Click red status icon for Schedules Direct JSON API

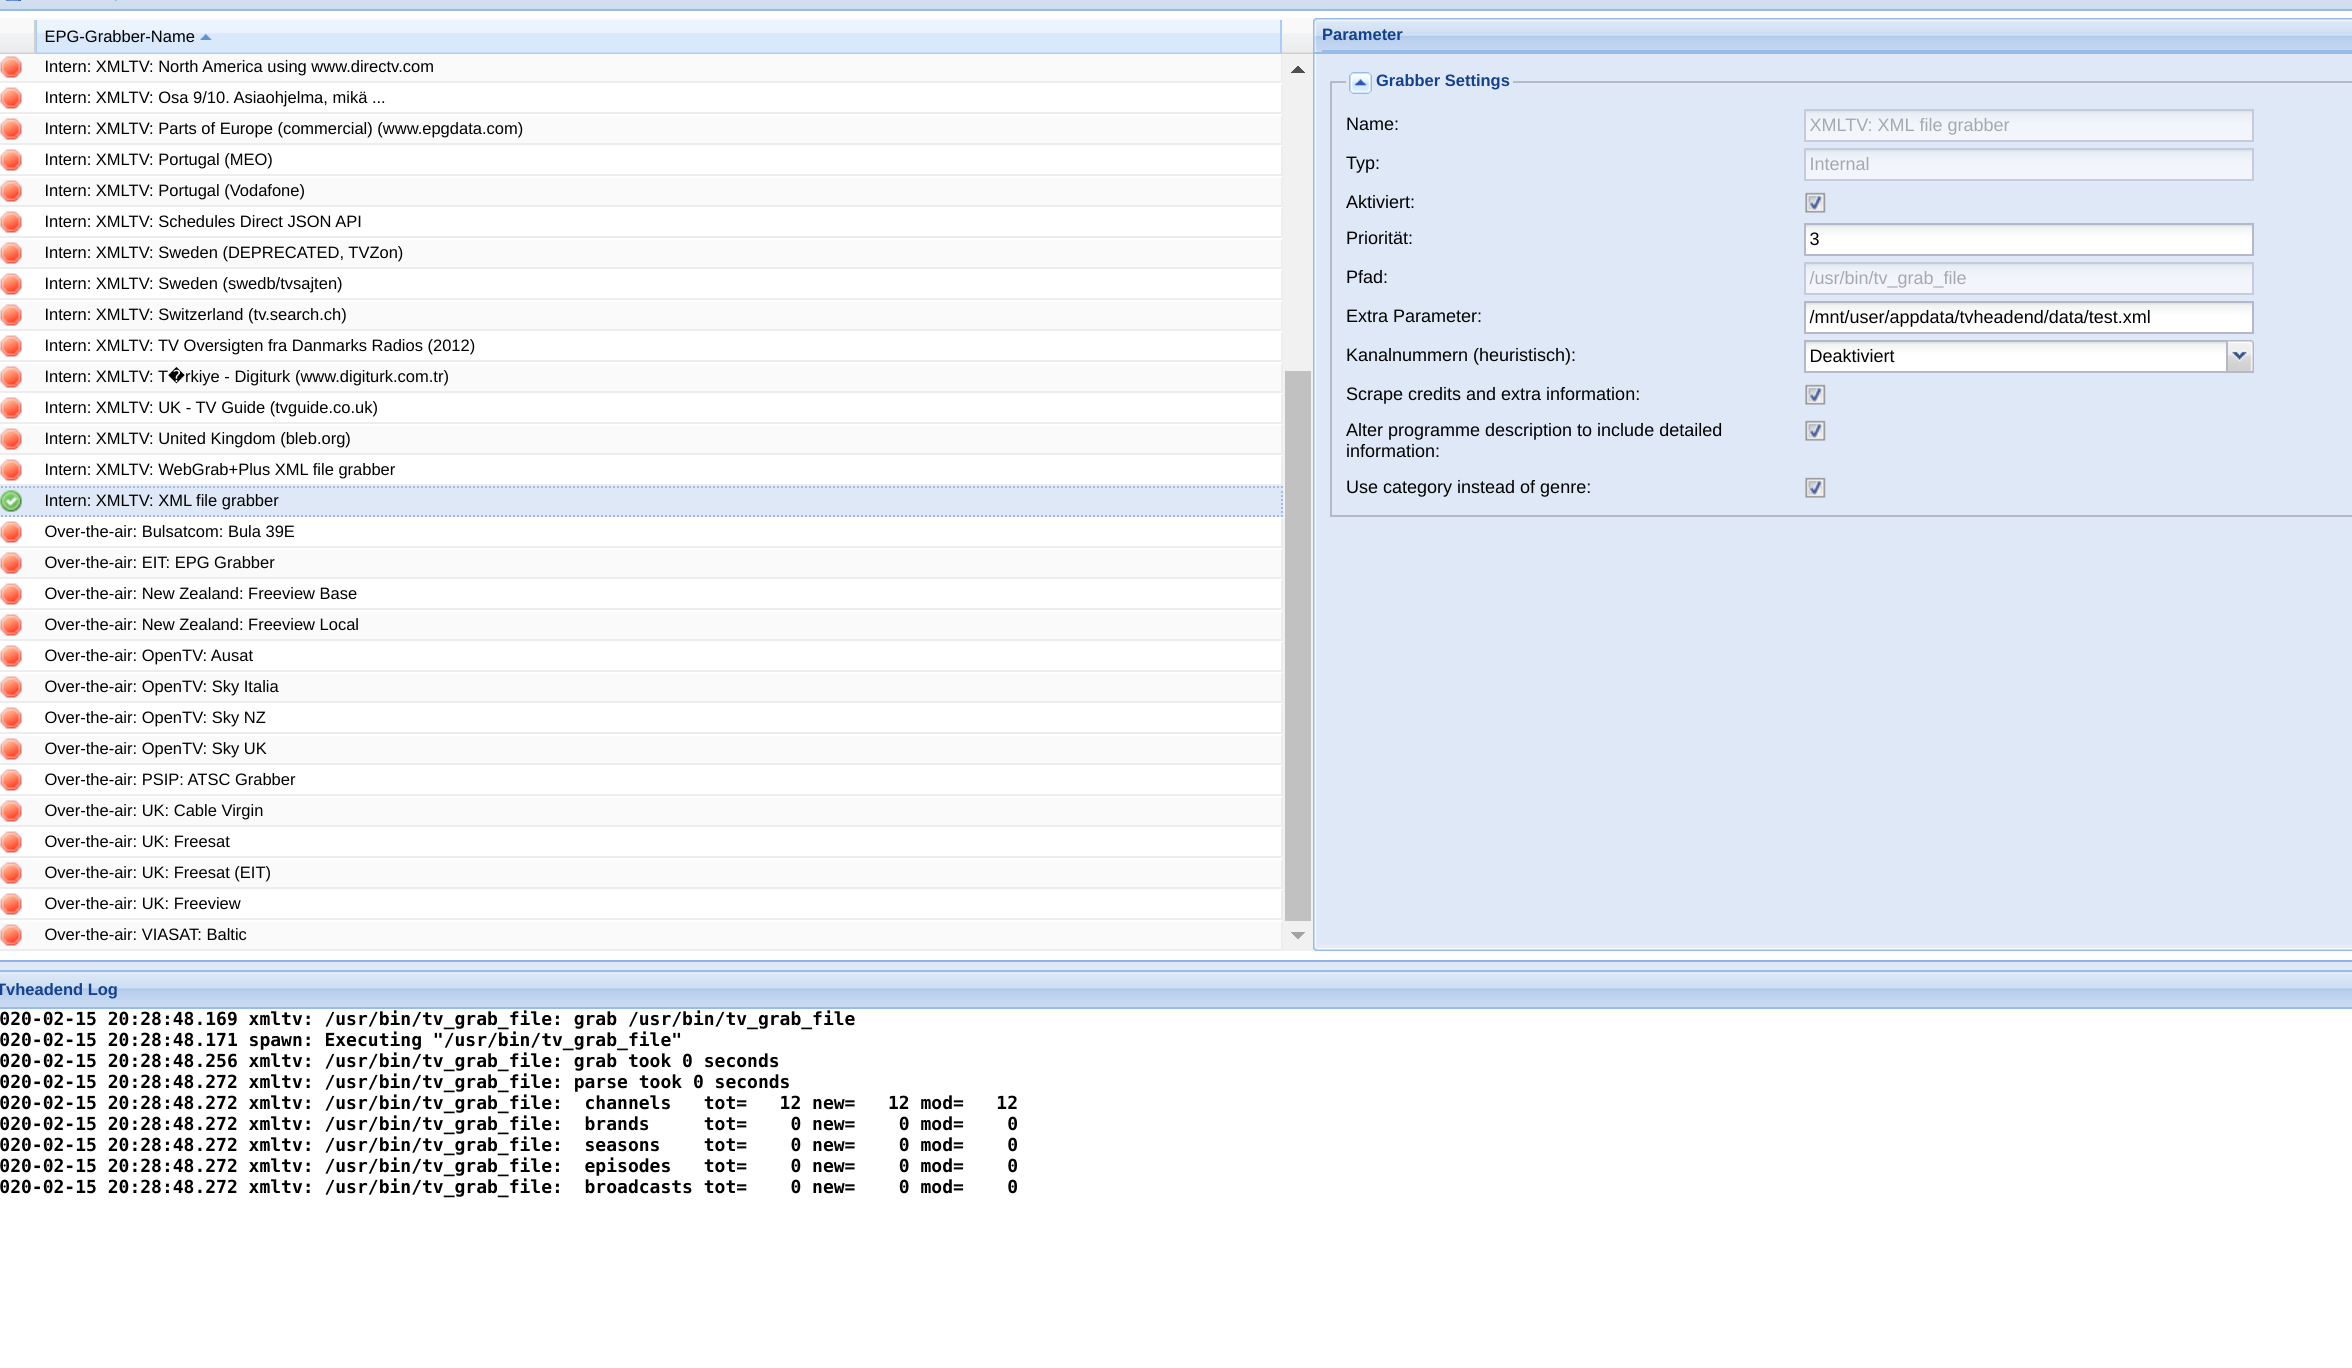coord(12,222)
